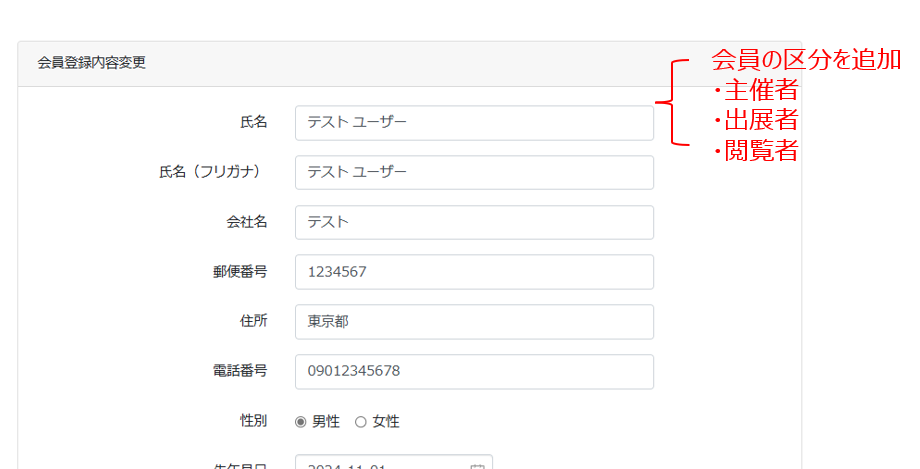
Task: Click the 氏名（フリガナ） field label
Action: 213,172
